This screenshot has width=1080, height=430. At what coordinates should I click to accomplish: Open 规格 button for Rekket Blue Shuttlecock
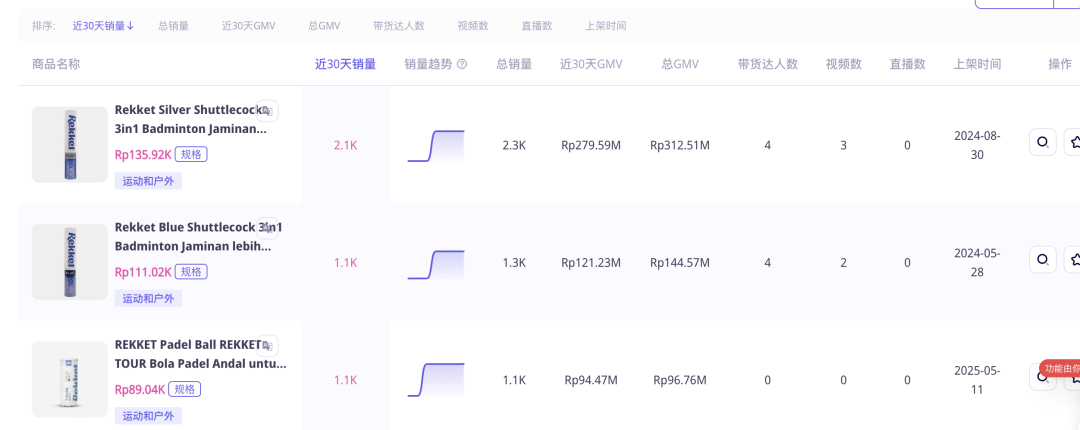(x=191, y=272)
